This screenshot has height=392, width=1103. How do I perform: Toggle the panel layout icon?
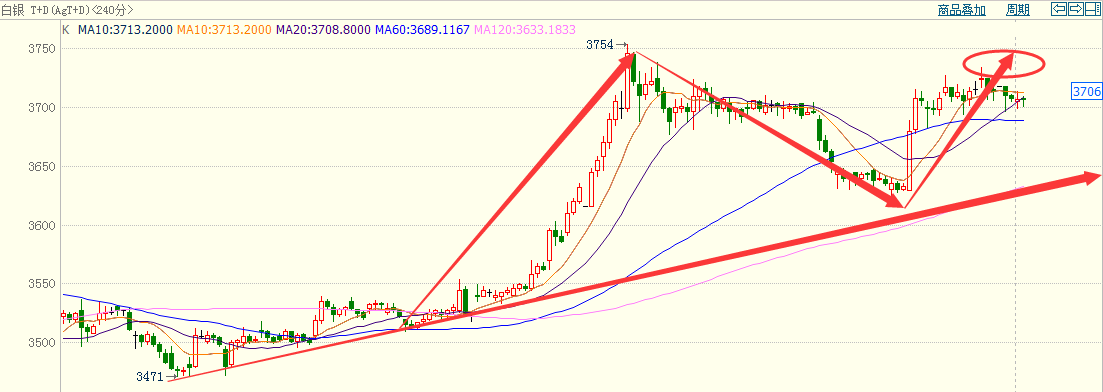pos(1093,9)
